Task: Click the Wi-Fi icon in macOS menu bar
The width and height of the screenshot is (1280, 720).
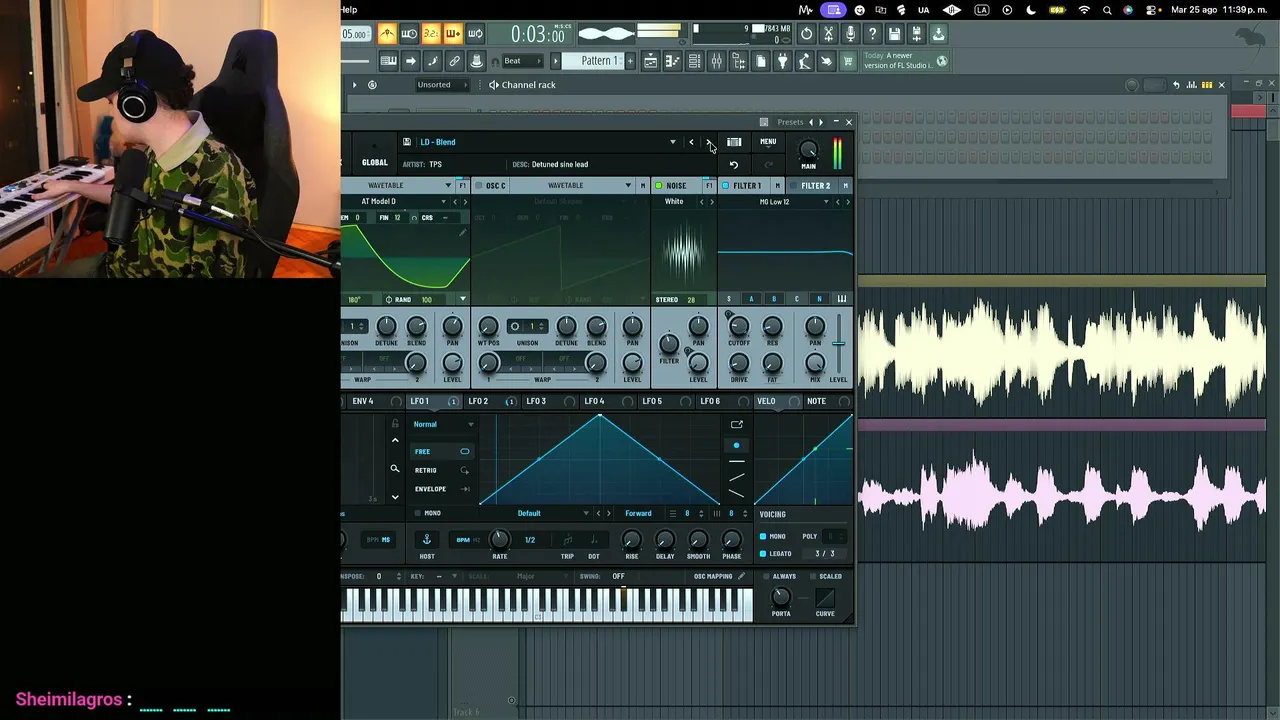Action: point(1085,10)
